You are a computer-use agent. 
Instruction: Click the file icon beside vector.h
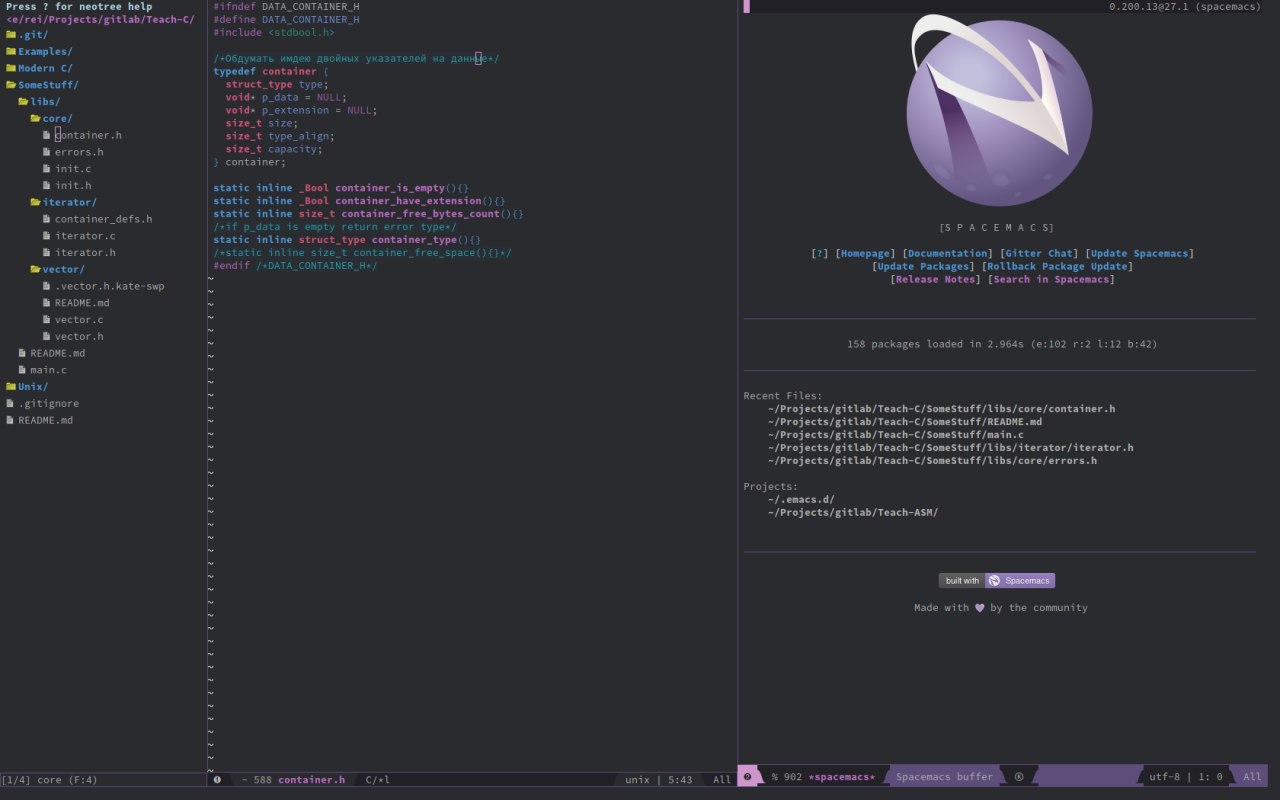(x=46, y=336)
